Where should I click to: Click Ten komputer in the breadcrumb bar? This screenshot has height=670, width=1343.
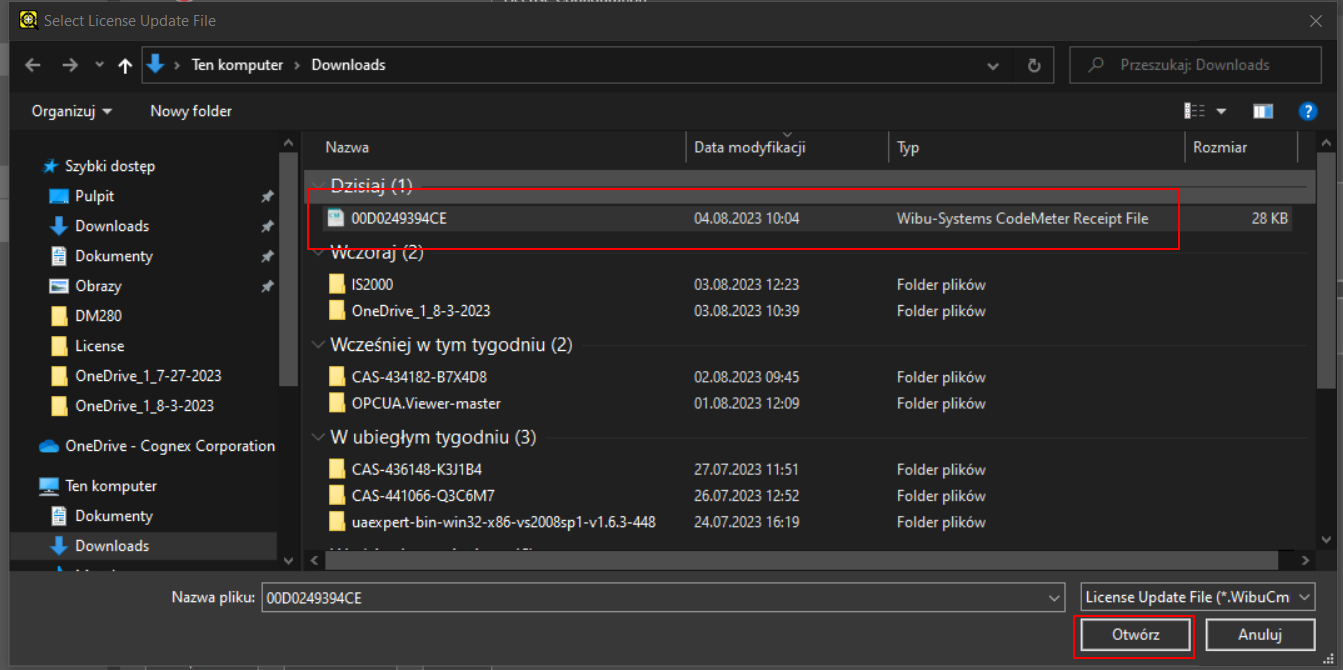pyautogui.click(x=237, y=64)
